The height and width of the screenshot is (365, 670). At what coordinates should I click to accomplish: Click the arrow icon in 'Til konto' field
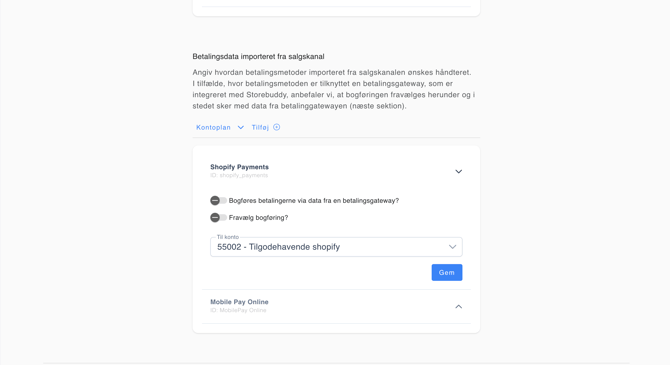(x=452, y=247)
